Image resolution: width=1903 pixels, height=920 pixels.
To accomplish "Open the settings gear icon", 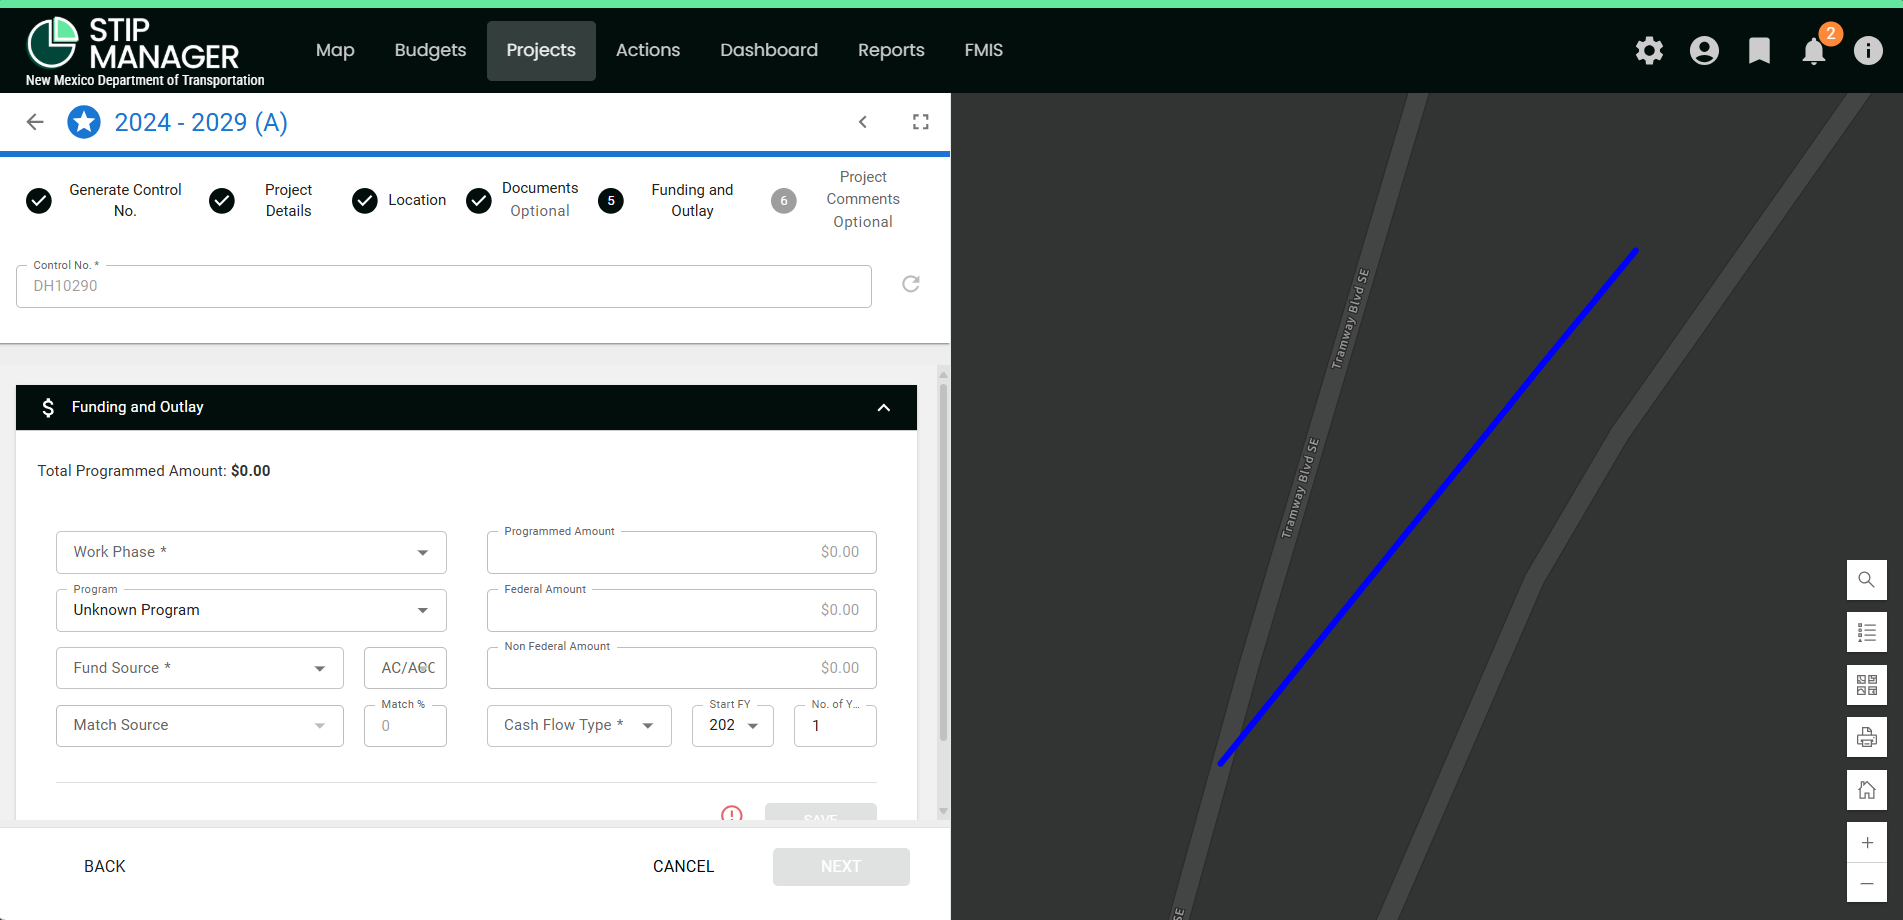I will pyautogui.click(x=1649, y=50).
